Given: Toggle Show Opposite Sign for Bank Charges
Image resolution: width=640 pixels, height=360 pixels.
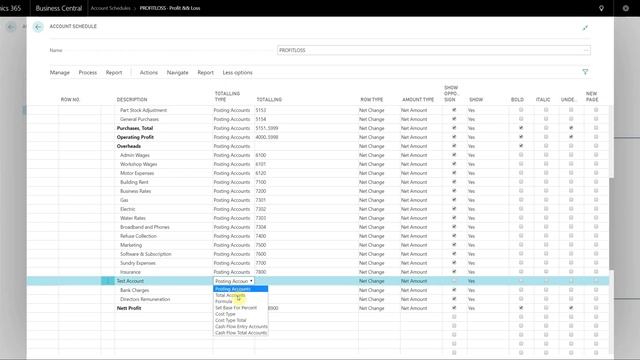Looking at the screenshot, I should click(x=454, y=290).
